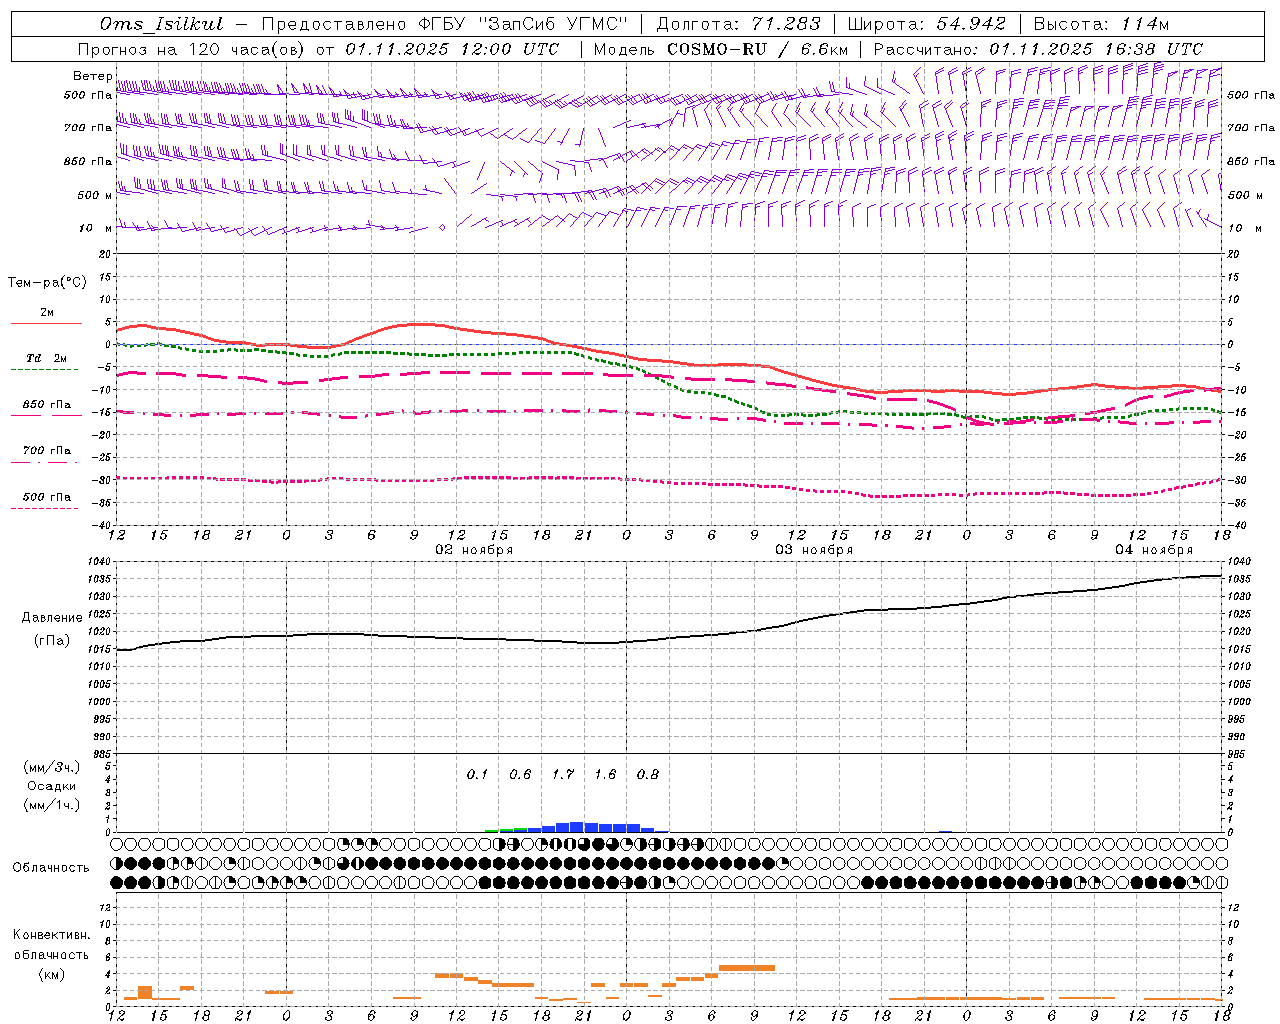Click the station name Oms_Isilkul in the header

161,24
